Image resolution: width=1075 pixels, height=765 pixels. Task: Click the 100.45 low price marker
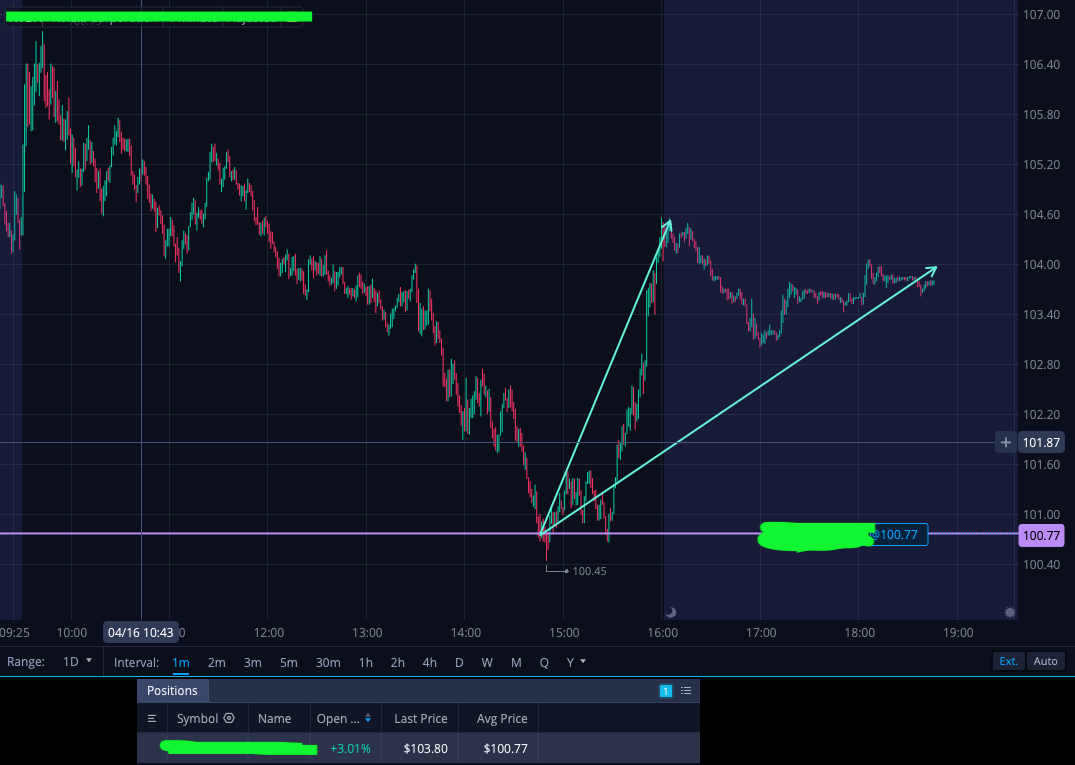click(x=589, y=571)
